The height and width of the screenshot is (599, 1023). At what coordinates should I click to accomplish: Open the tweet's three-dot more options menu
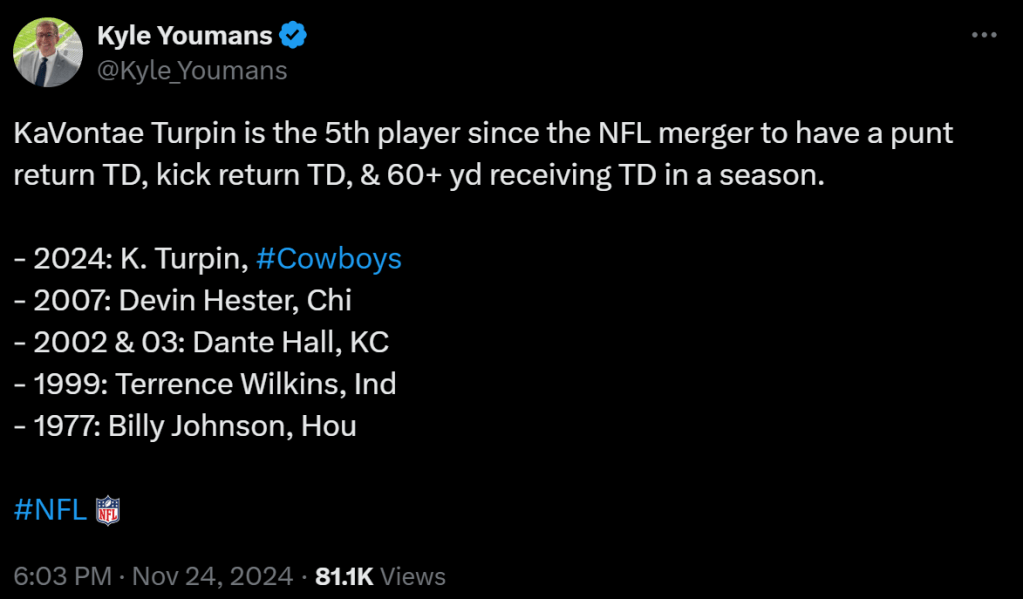[x=985, y=35]
